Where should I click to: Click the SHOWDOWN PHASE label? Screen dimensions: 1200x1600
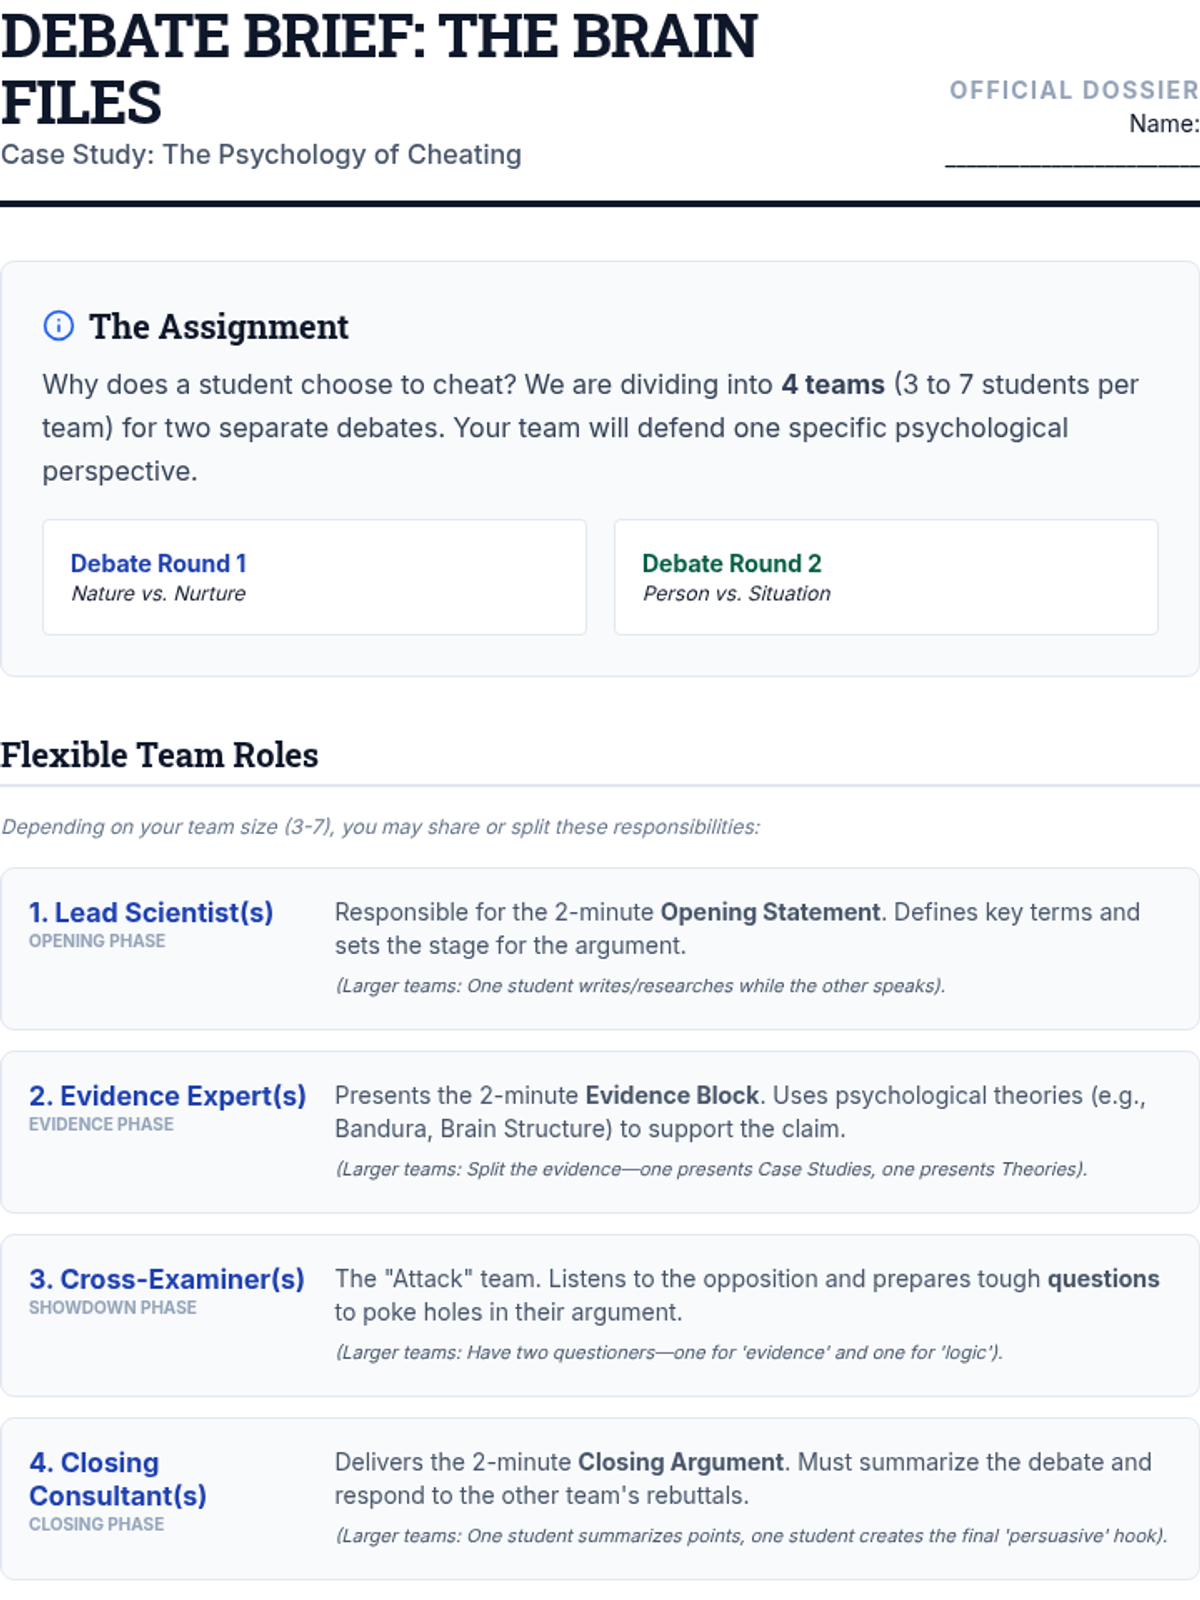point(113,1307)
